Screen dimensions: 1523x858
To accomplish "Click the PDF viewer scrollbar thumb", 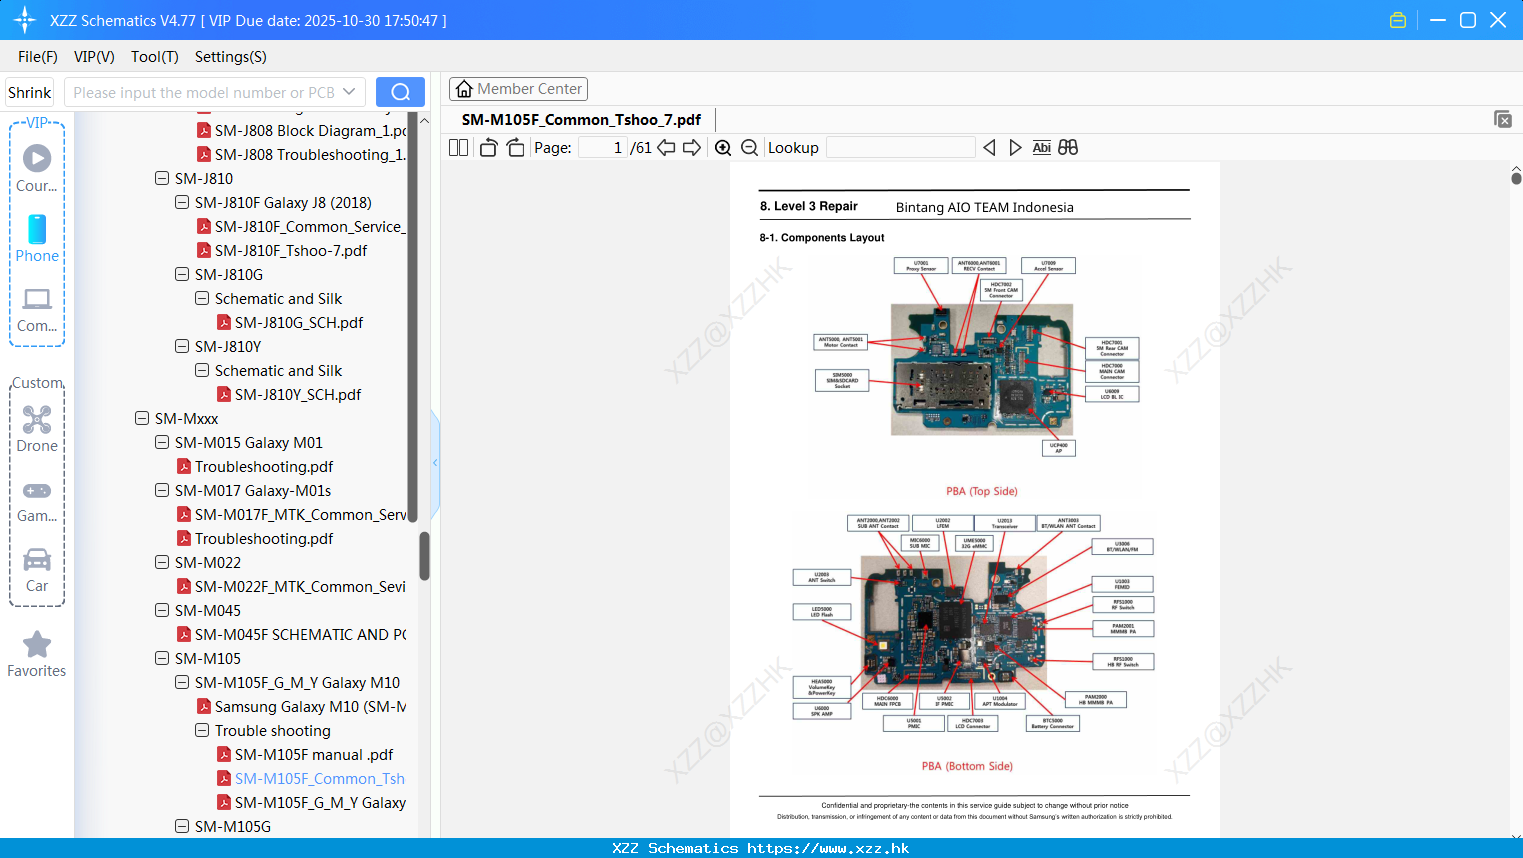I will 1516,178.
